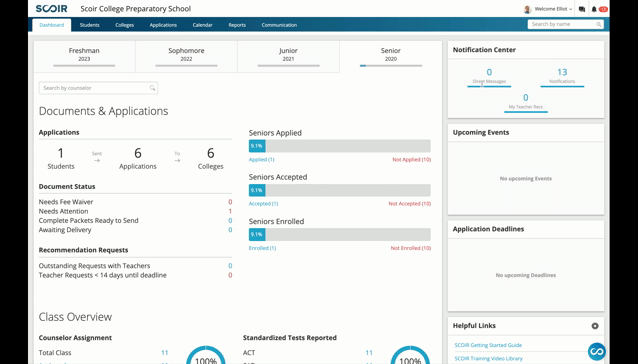638x364 pixels.
Task: Click Outstanding Requests with Teachers count
Action: click(230, 266)
